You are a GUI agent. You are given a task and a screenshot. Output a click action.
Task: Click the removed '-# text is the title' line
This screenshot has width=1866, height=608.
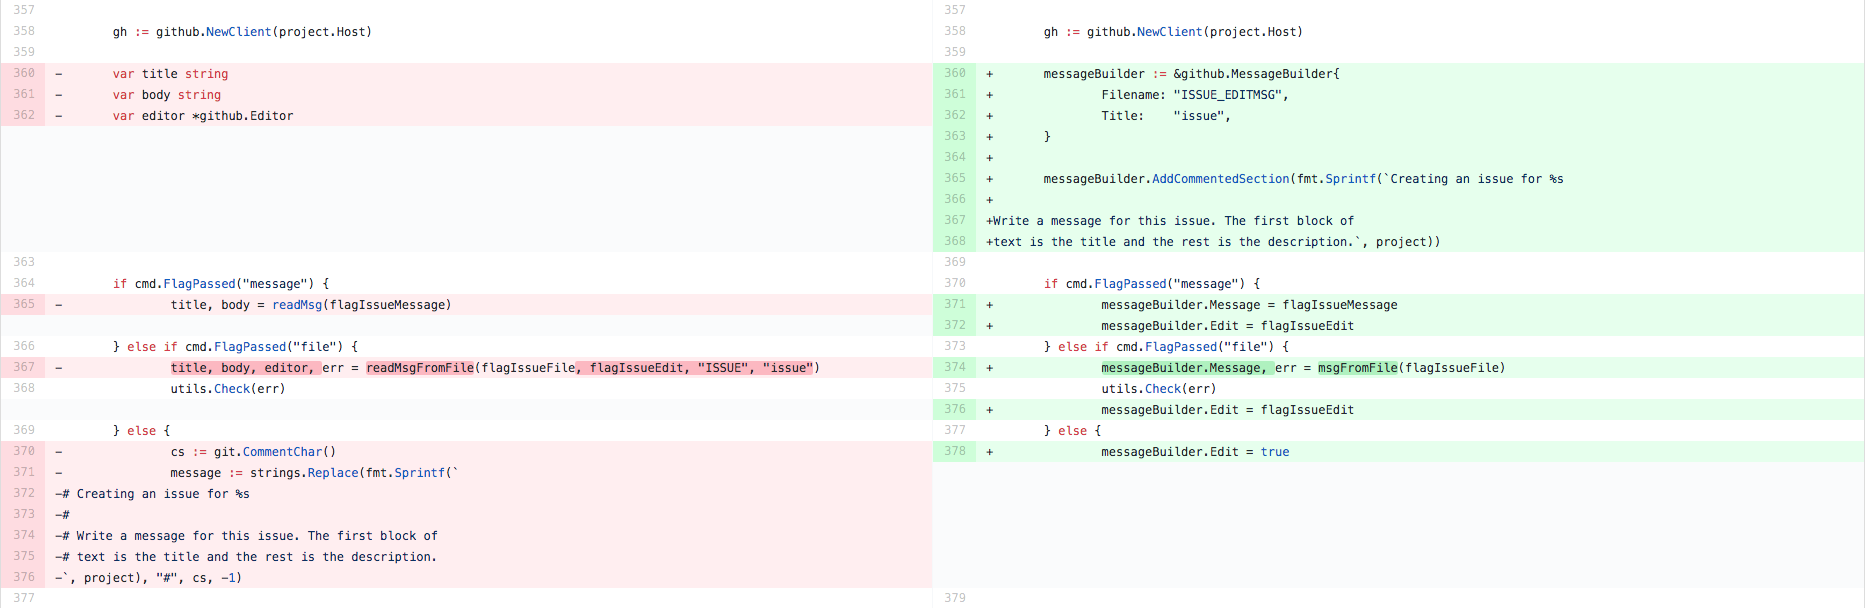(x=246, y=557)
